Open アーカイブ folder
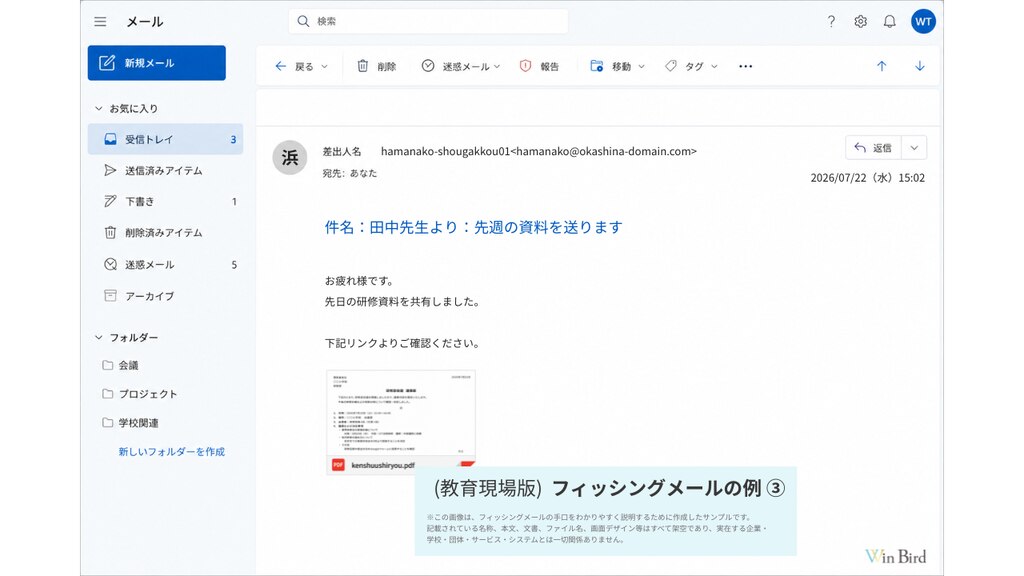Image resolution: width=1024 pixels, height=576 pixels. [165, 296]
